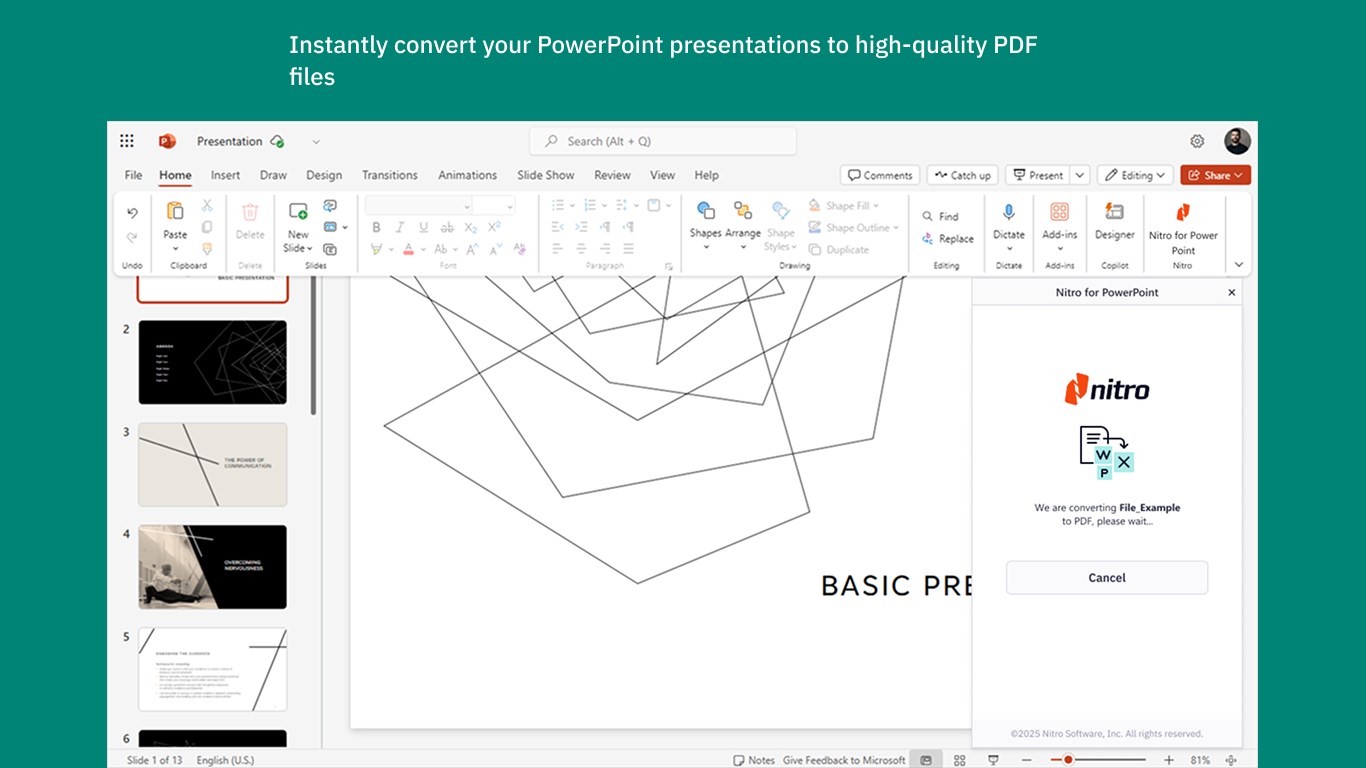Viewport: 1366px width, 768px height.
Task: Click the Fit to window icon
Action: [1231, 760]
